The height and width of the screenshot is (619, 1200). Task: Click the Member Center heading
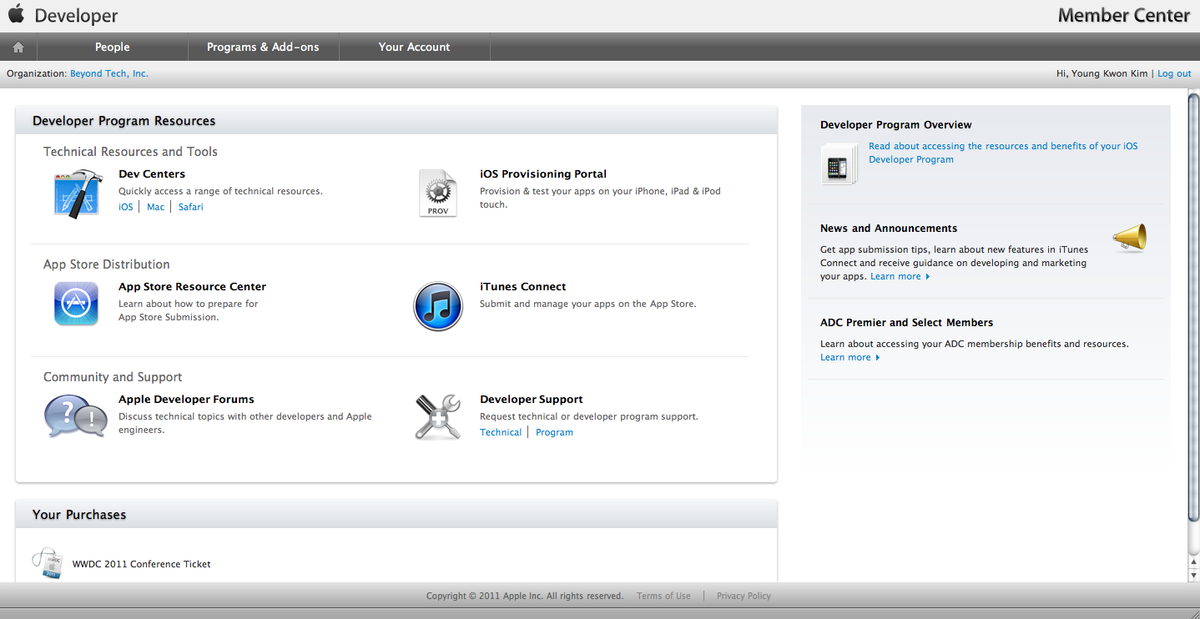(x=1124, y=16)
